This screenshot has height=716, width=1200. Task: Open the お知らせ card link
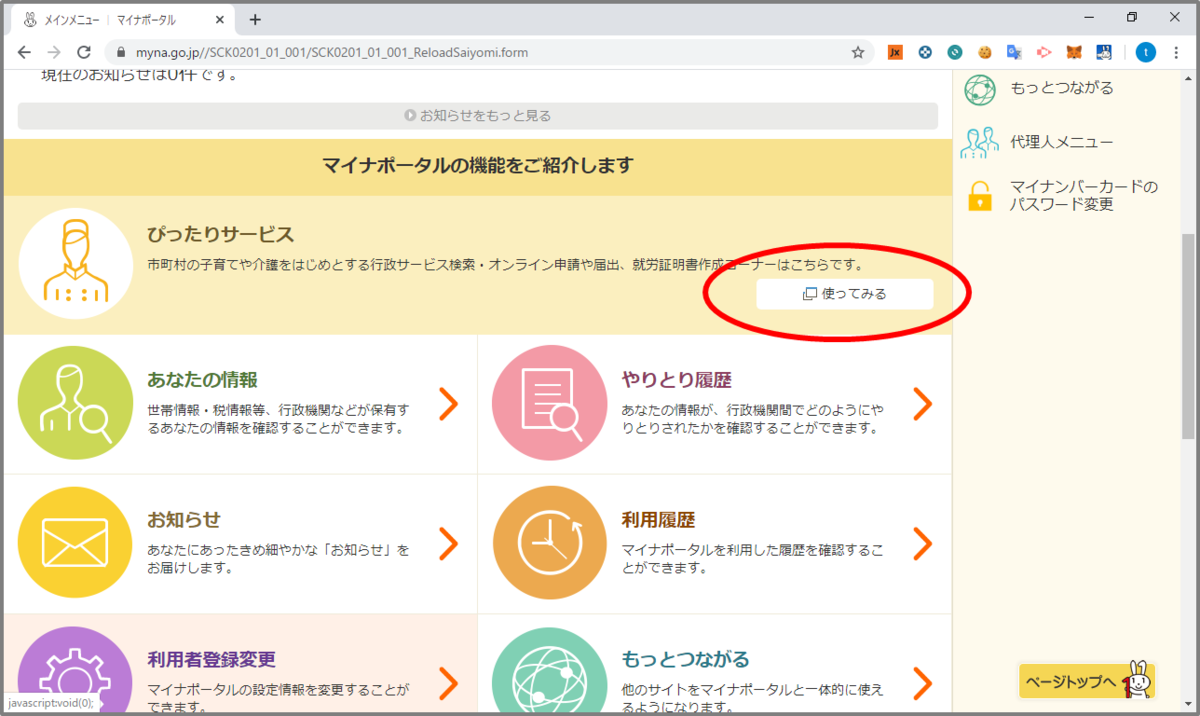coord(184,520)
